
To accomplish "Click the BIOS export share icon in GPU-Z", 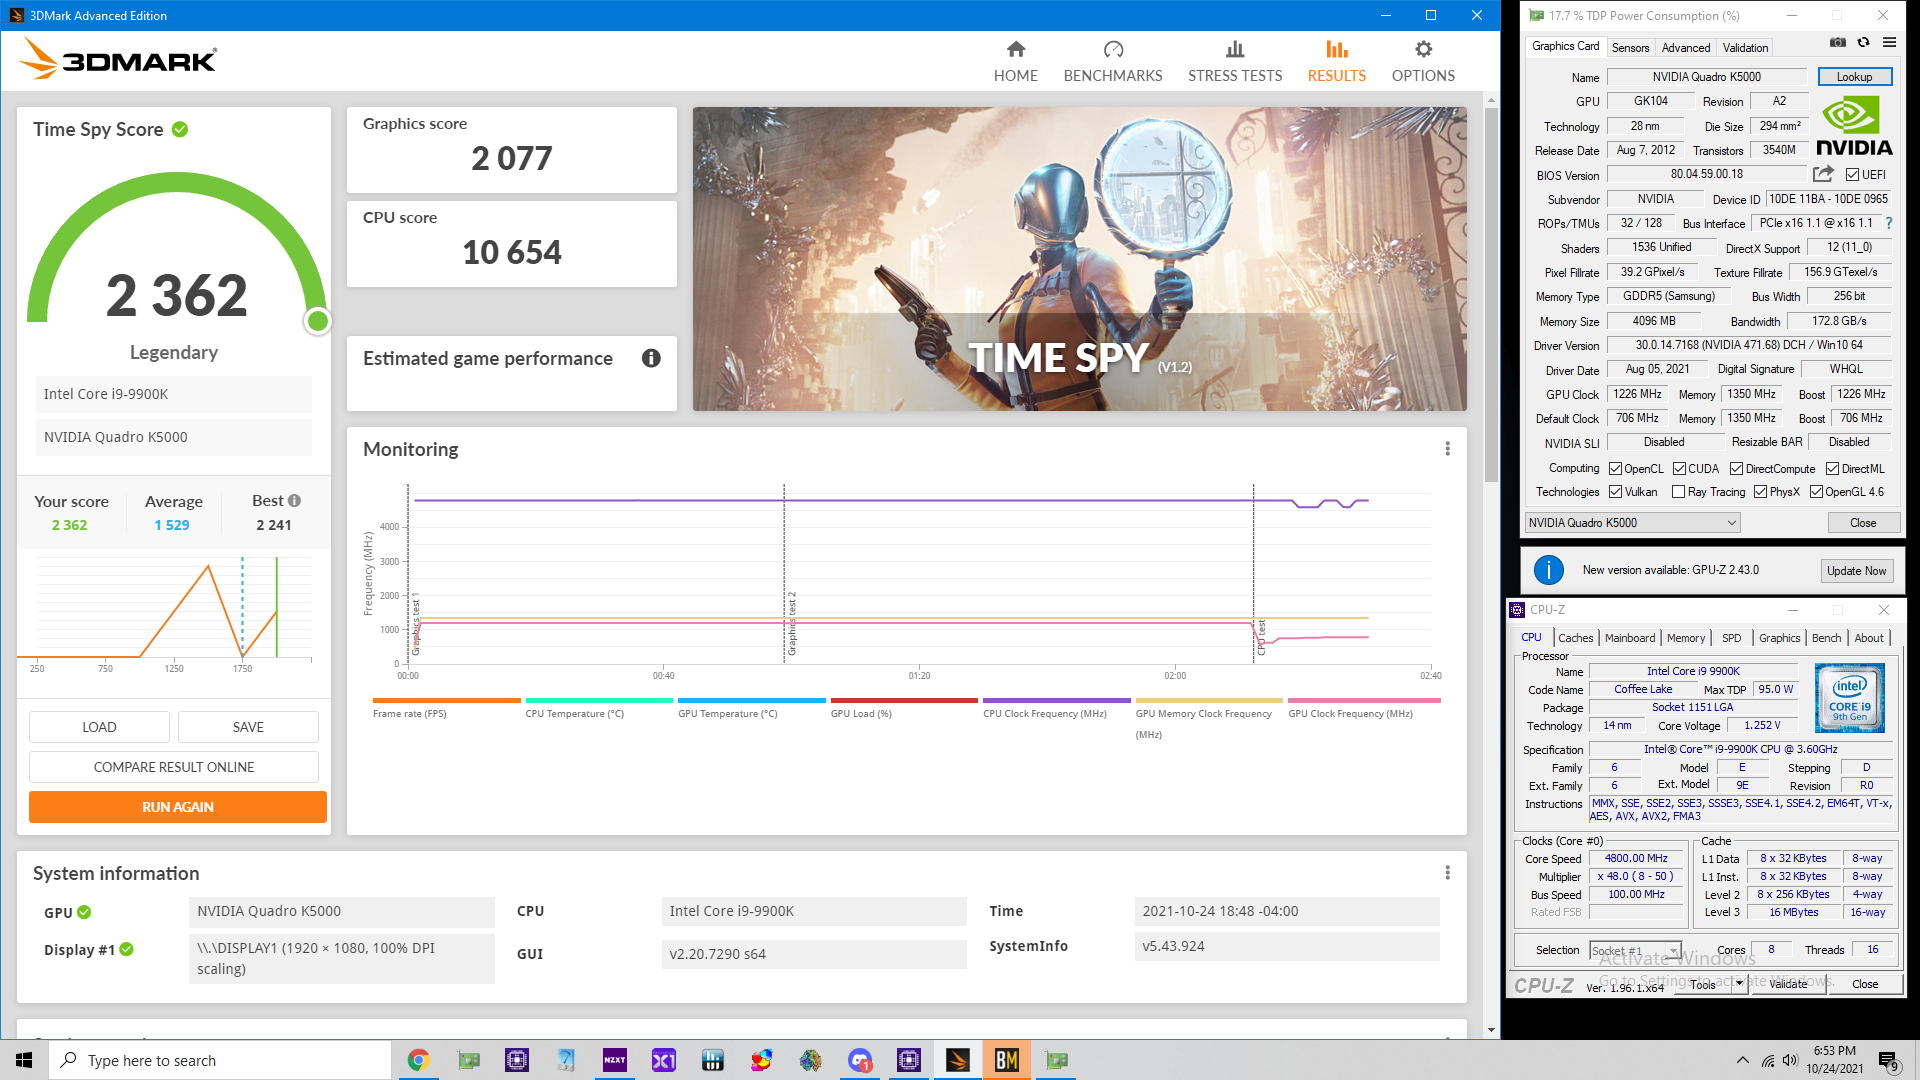I will [x=1823, y=174].
